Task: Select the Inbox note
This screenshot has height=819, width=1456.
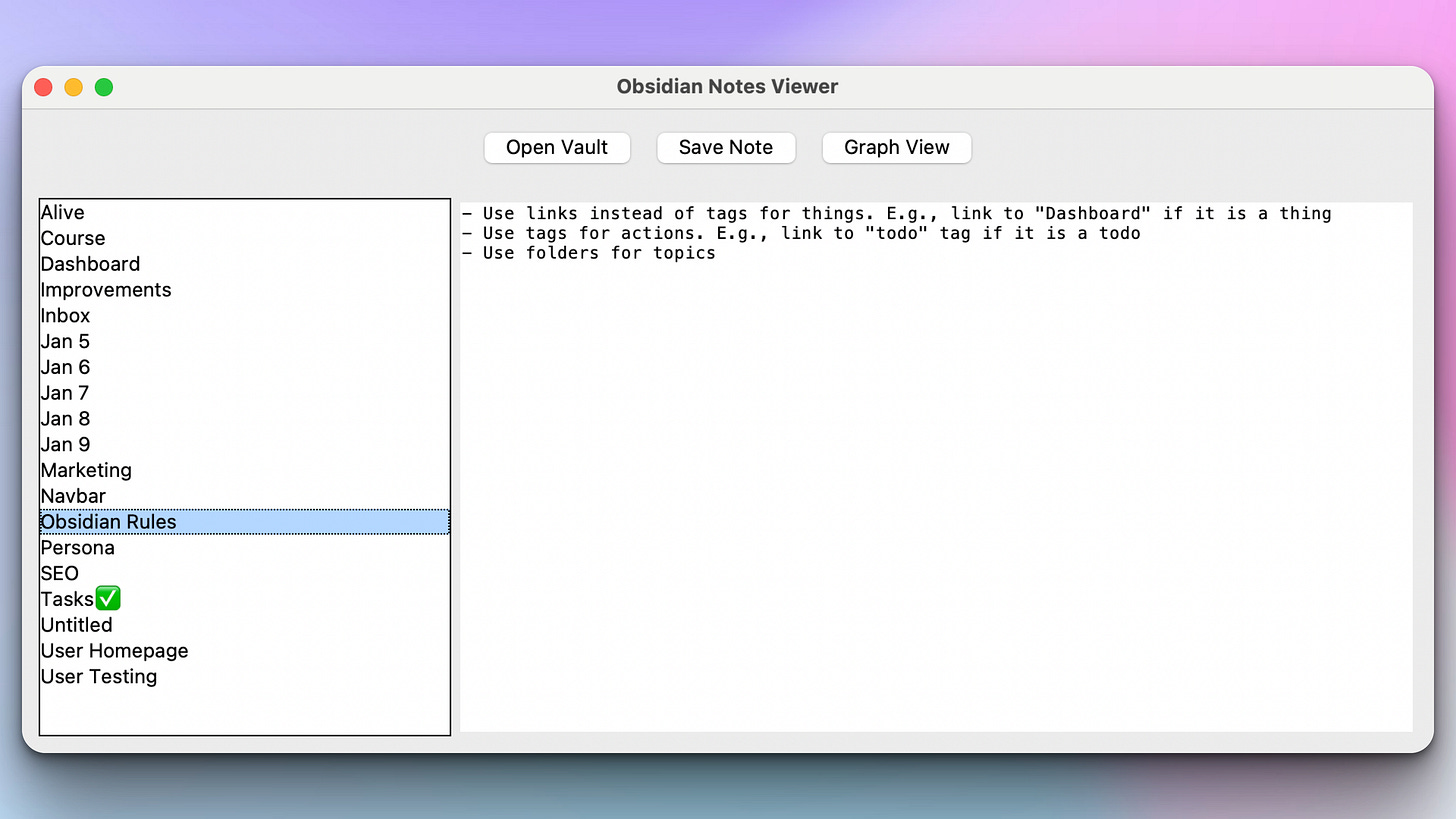Action: click(x=245, y=316)
